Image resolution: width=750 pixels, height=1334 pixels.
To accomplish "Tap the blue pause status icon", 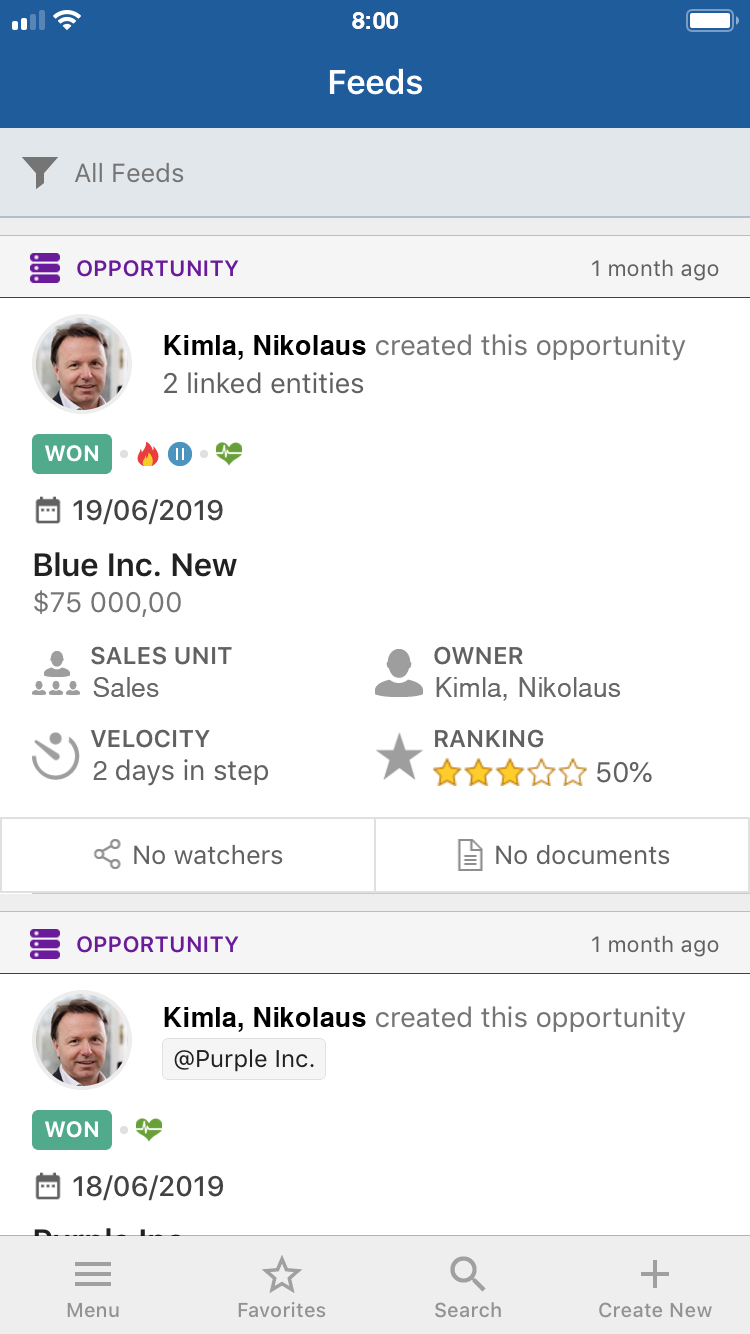I will coord(180,455).
